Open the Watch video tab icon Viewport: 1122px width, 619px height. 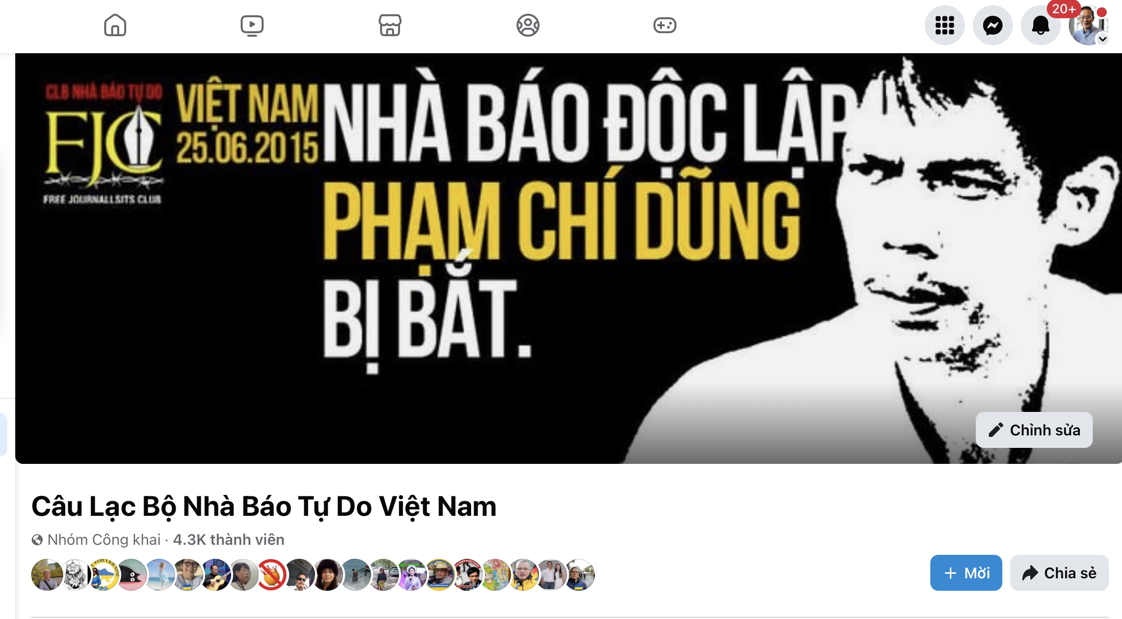(x=252, y=26)
